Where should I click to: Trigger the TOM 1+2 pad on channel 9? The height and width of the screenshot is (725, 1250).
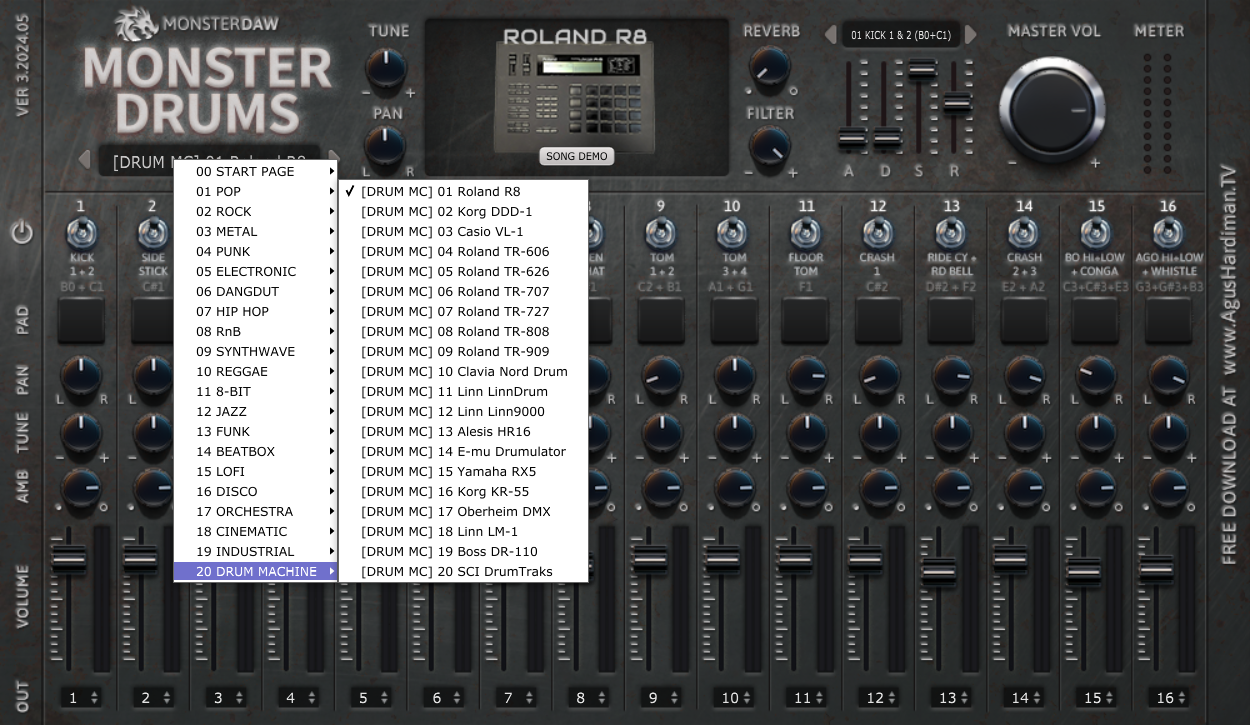click(660, 320)
